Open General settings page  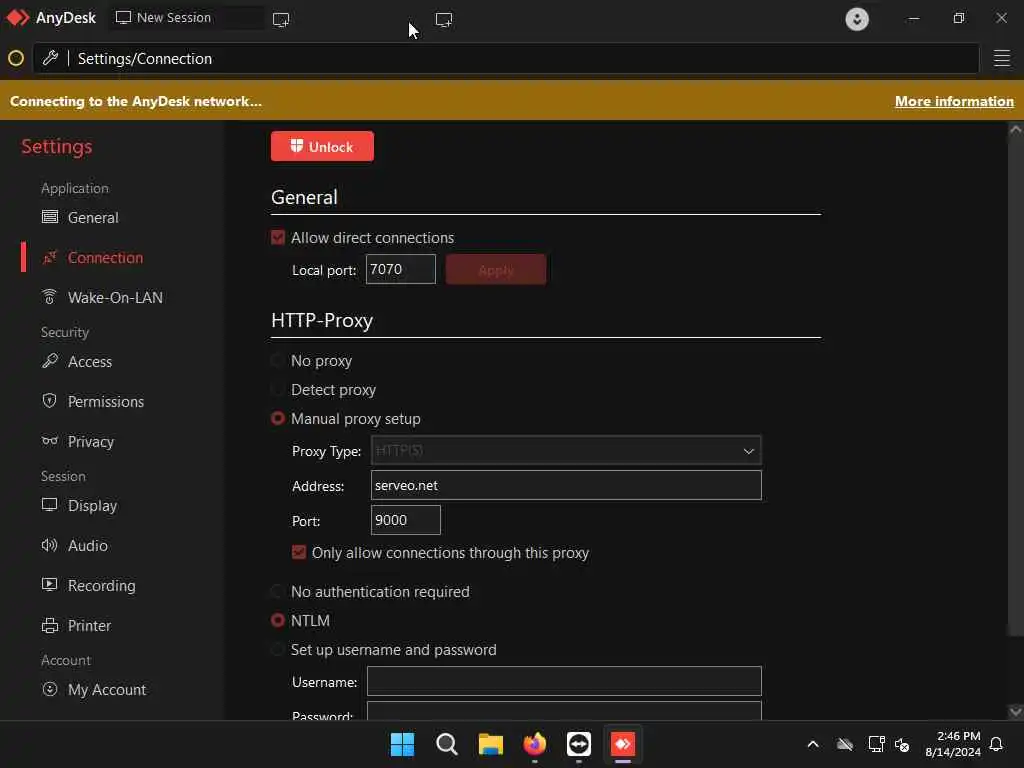pos(93,217)
